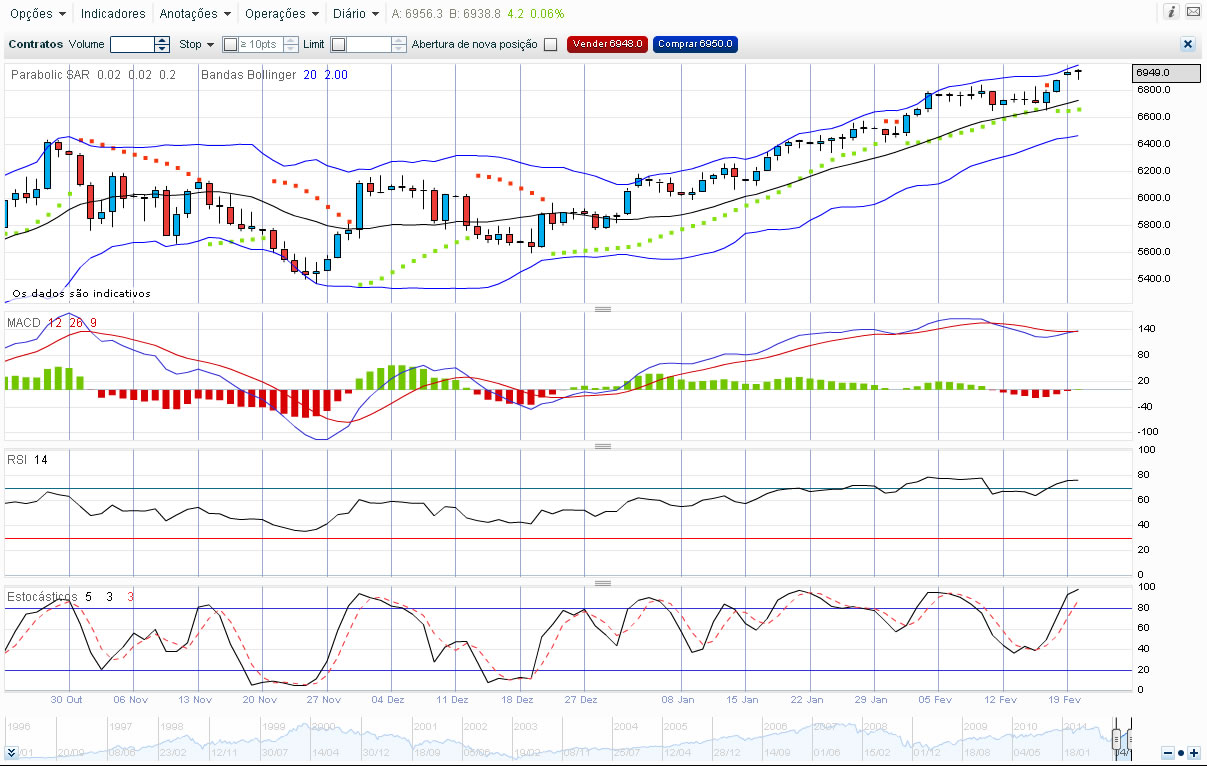Click the 27 Nov date label

coord(324,701)
